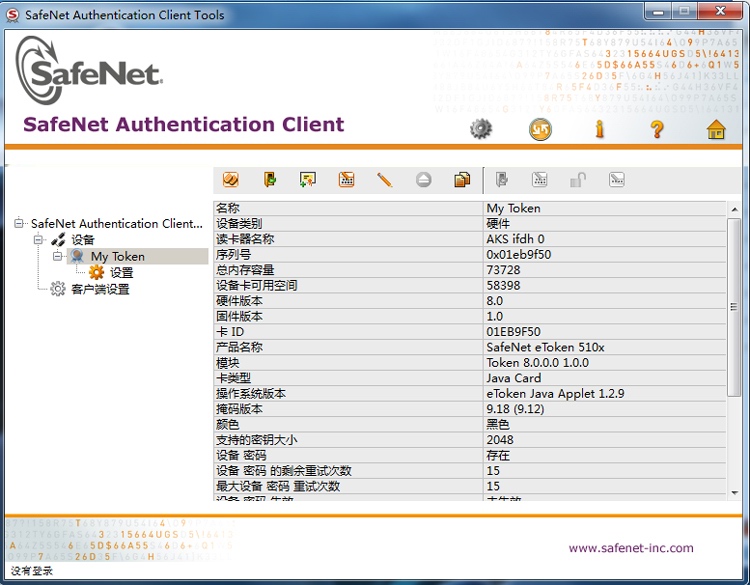Select the 设备 tree item
Image resolution: width=750 pixels, height=585 pixels.
83,240
